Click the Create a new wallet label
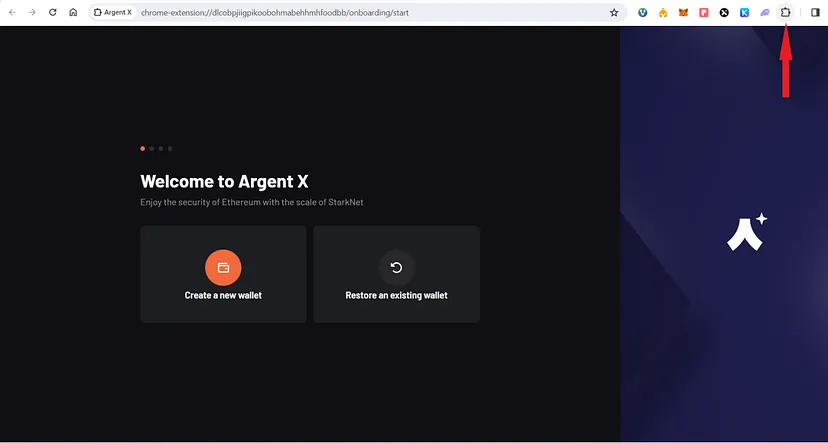This screenshot has height=443, width=828. pos(223,296)
